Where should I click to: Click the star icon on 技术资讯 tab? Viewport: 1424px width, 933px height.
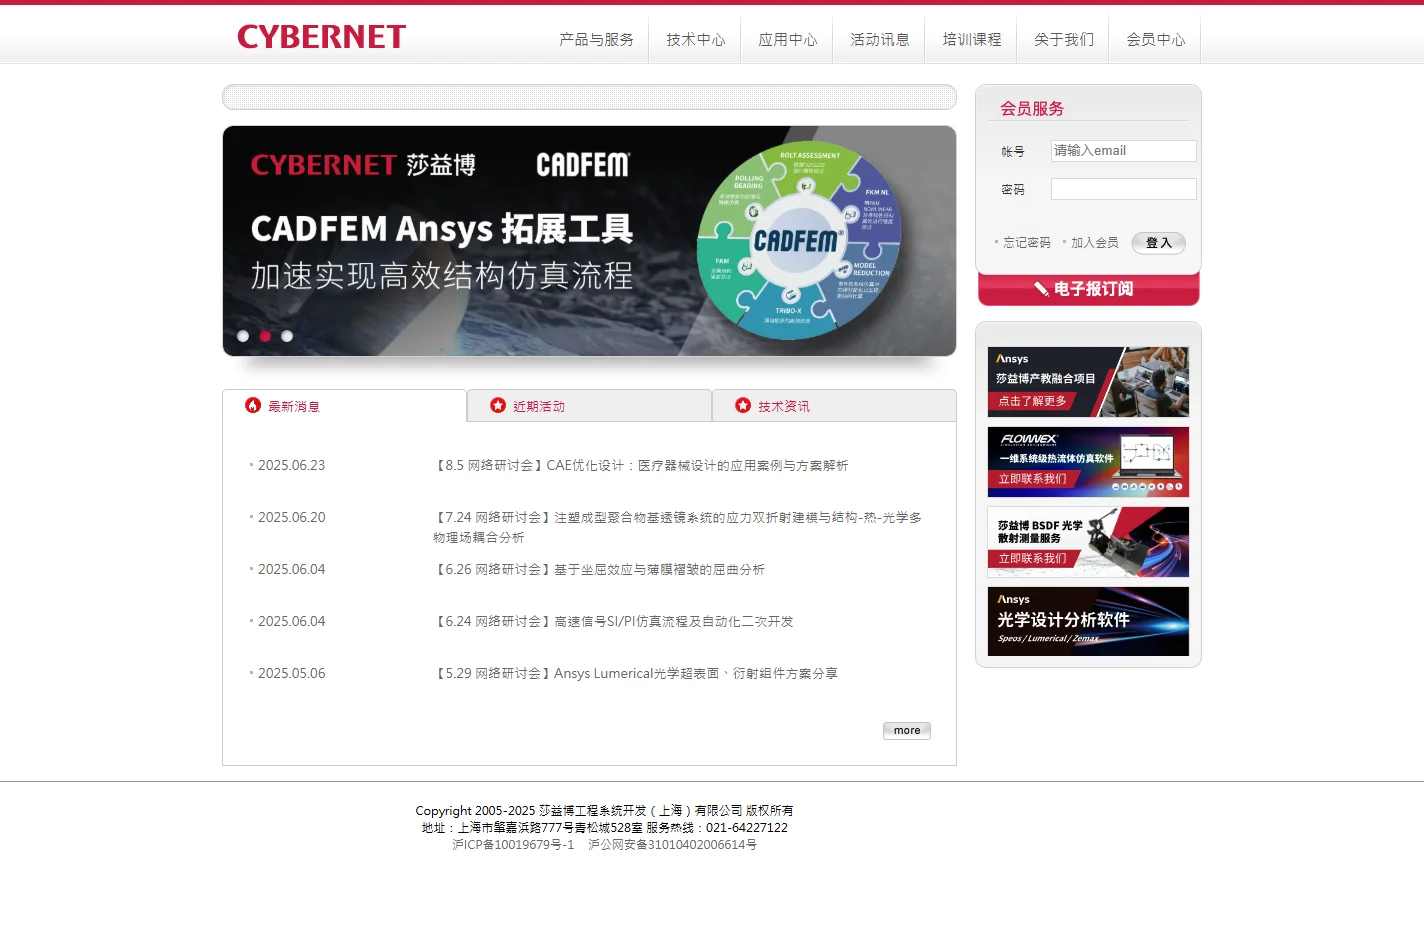[x=743, y=405]
